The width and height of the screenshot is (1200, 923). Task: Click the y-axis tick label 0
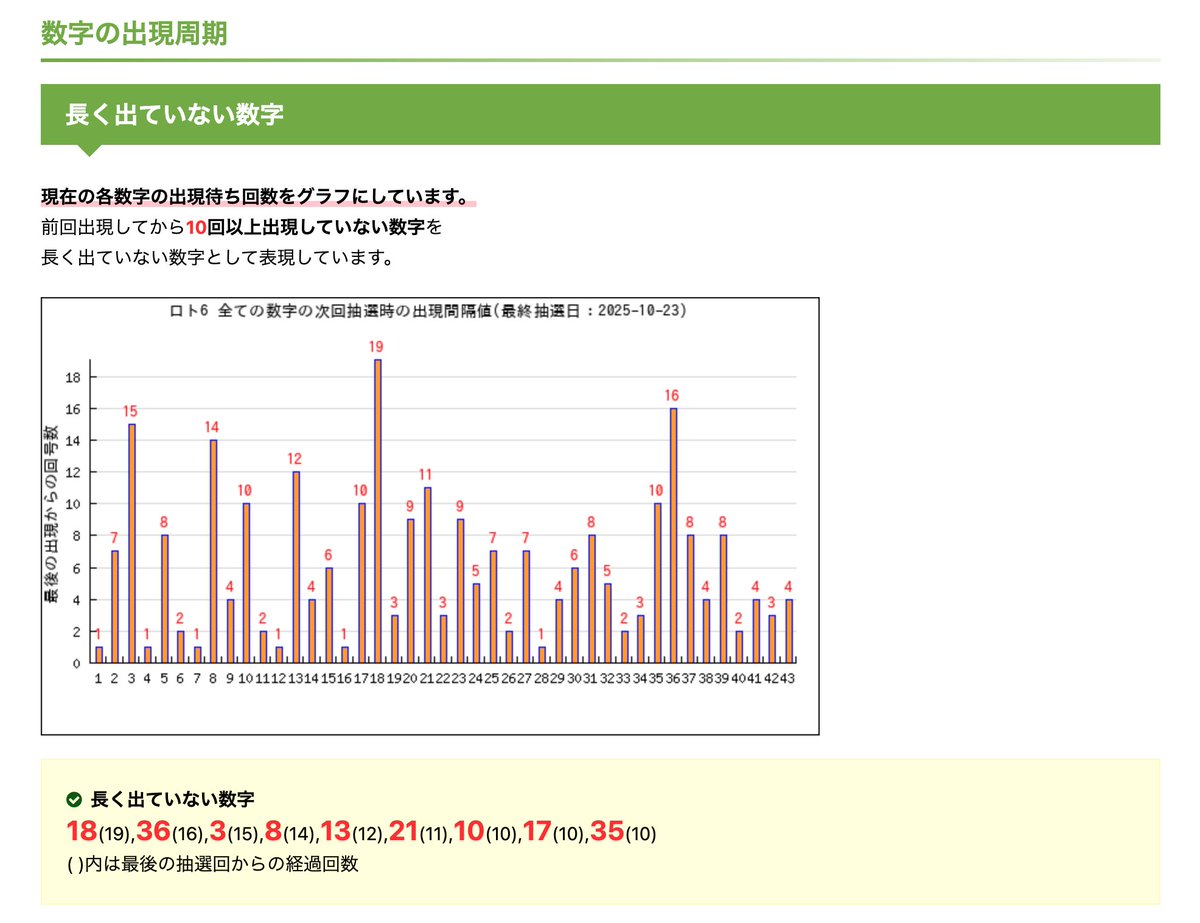pyautogui.click(x=76, y=663)
